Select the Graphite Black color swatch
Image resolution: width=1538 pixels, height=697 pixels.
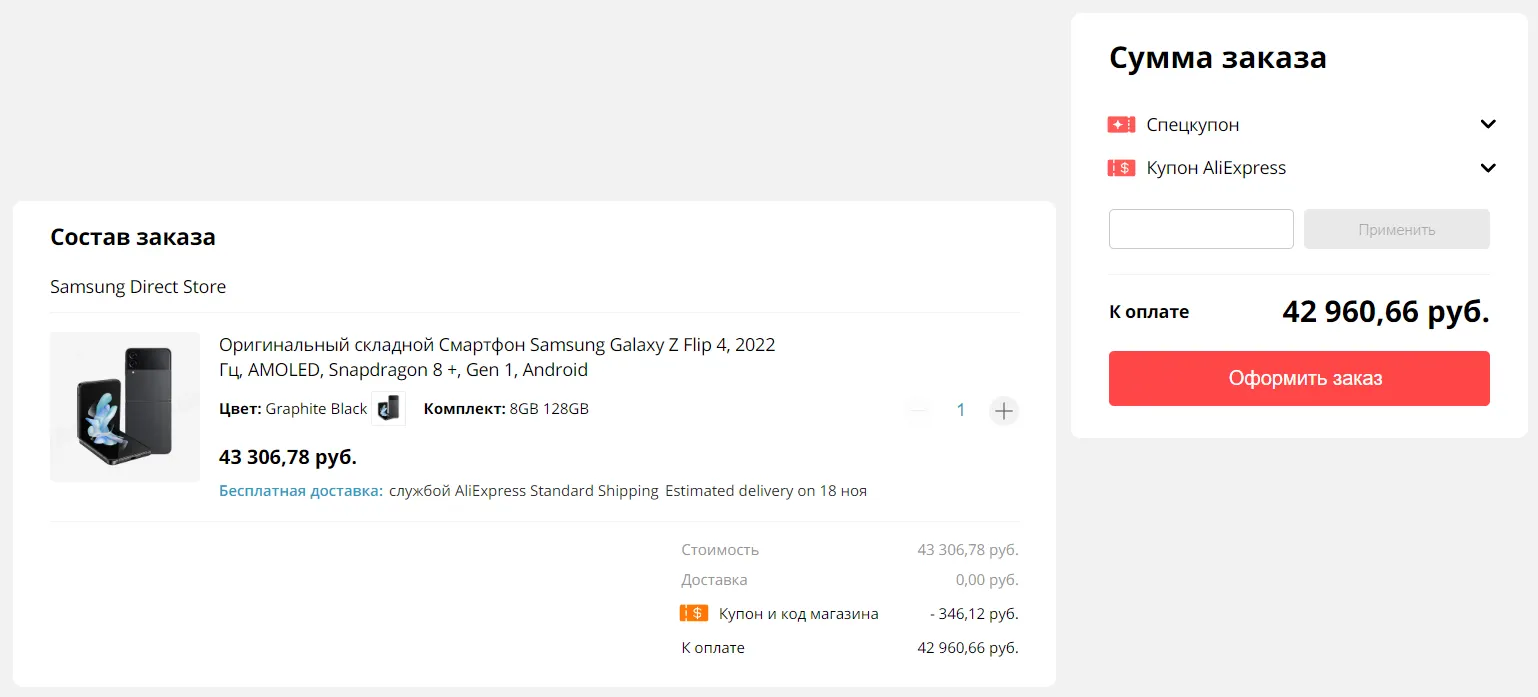(388, 408)
